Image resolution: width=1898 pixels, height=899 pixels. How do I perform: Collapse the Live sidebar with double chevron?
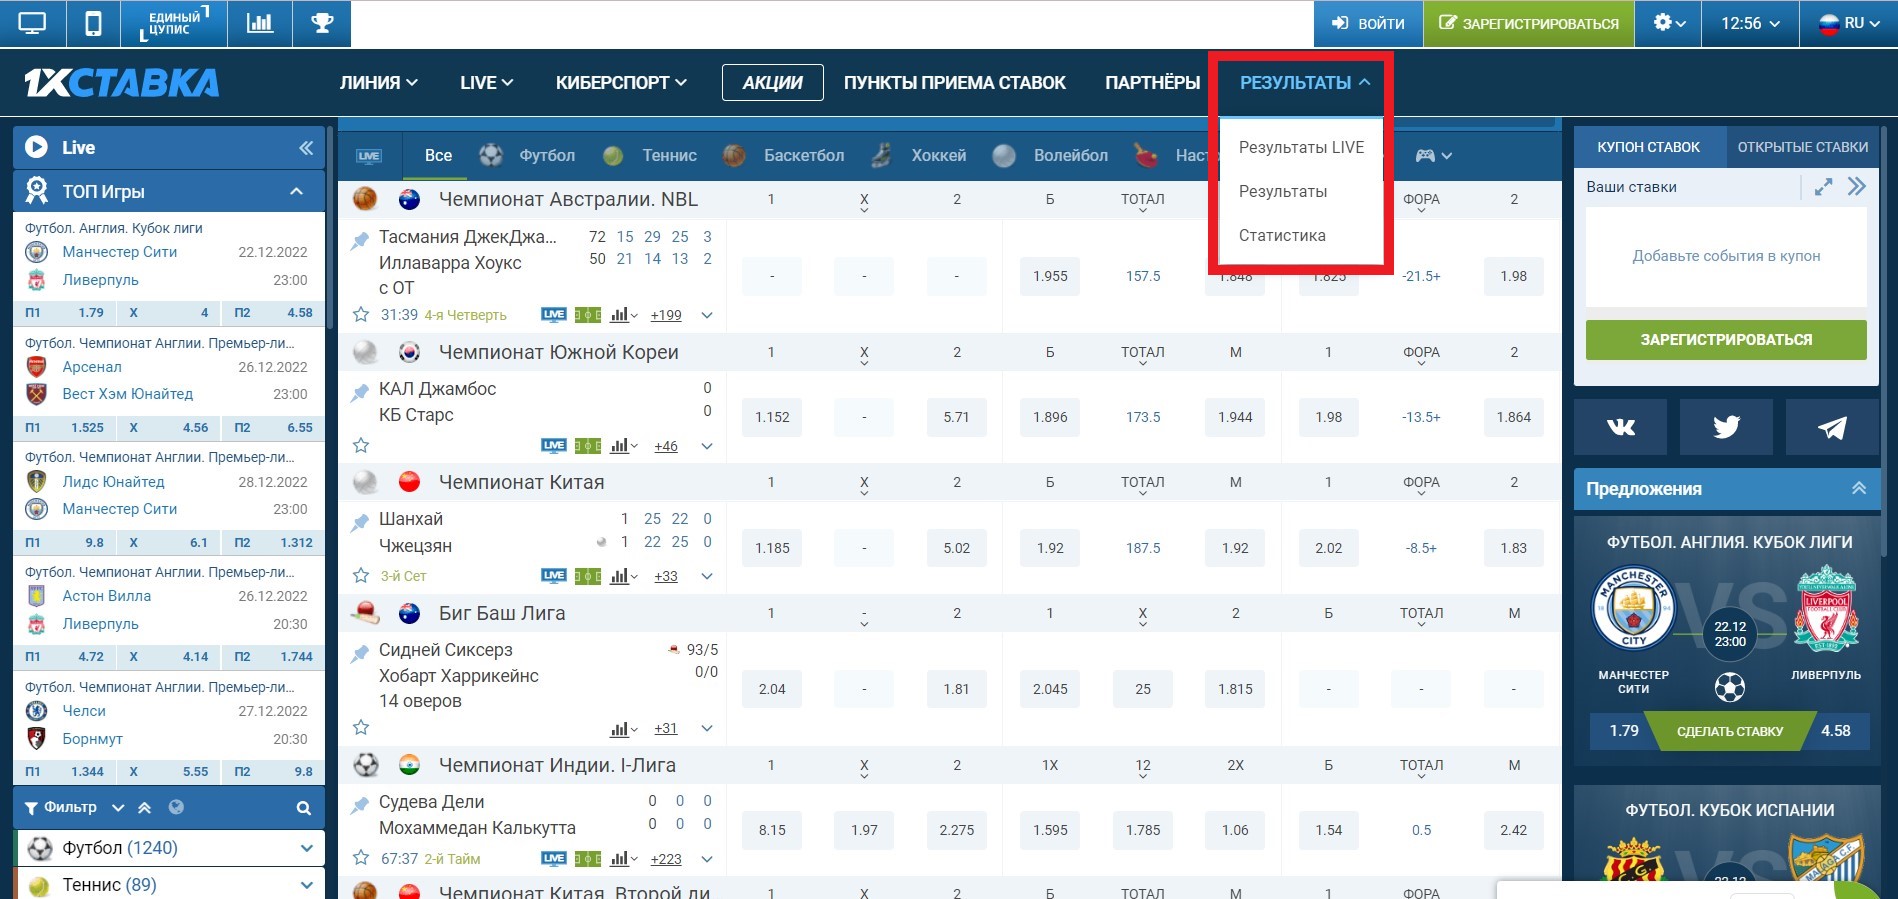click(306, 148)
